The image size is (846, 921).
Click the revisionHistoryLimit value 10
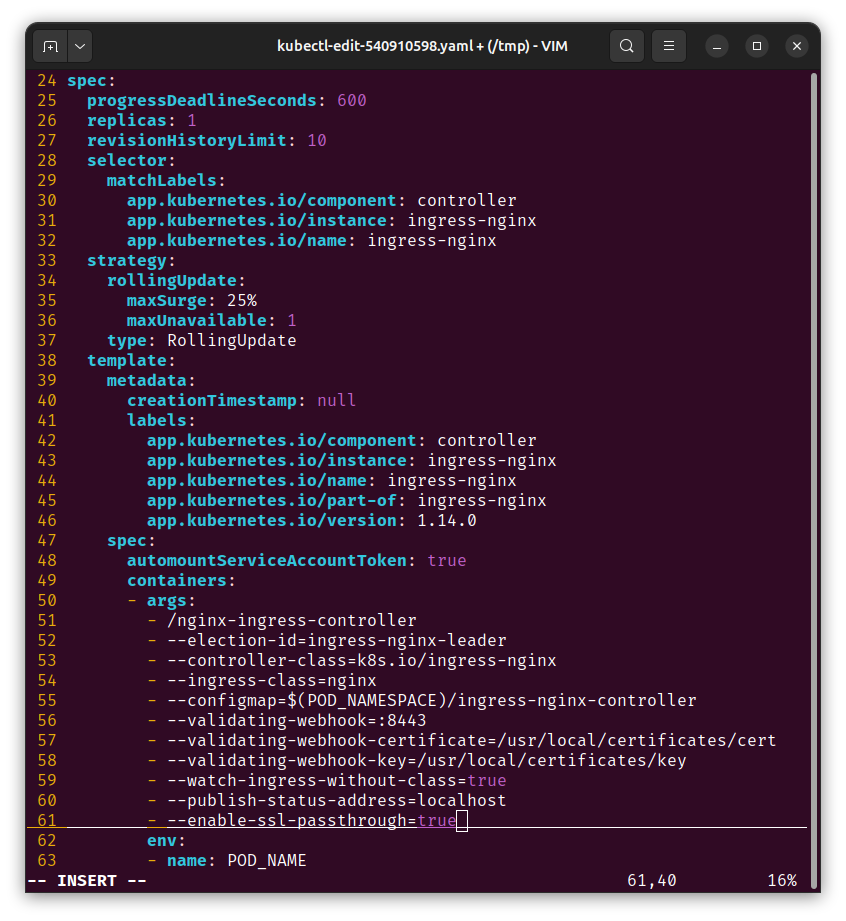click(x=317, y=140)
